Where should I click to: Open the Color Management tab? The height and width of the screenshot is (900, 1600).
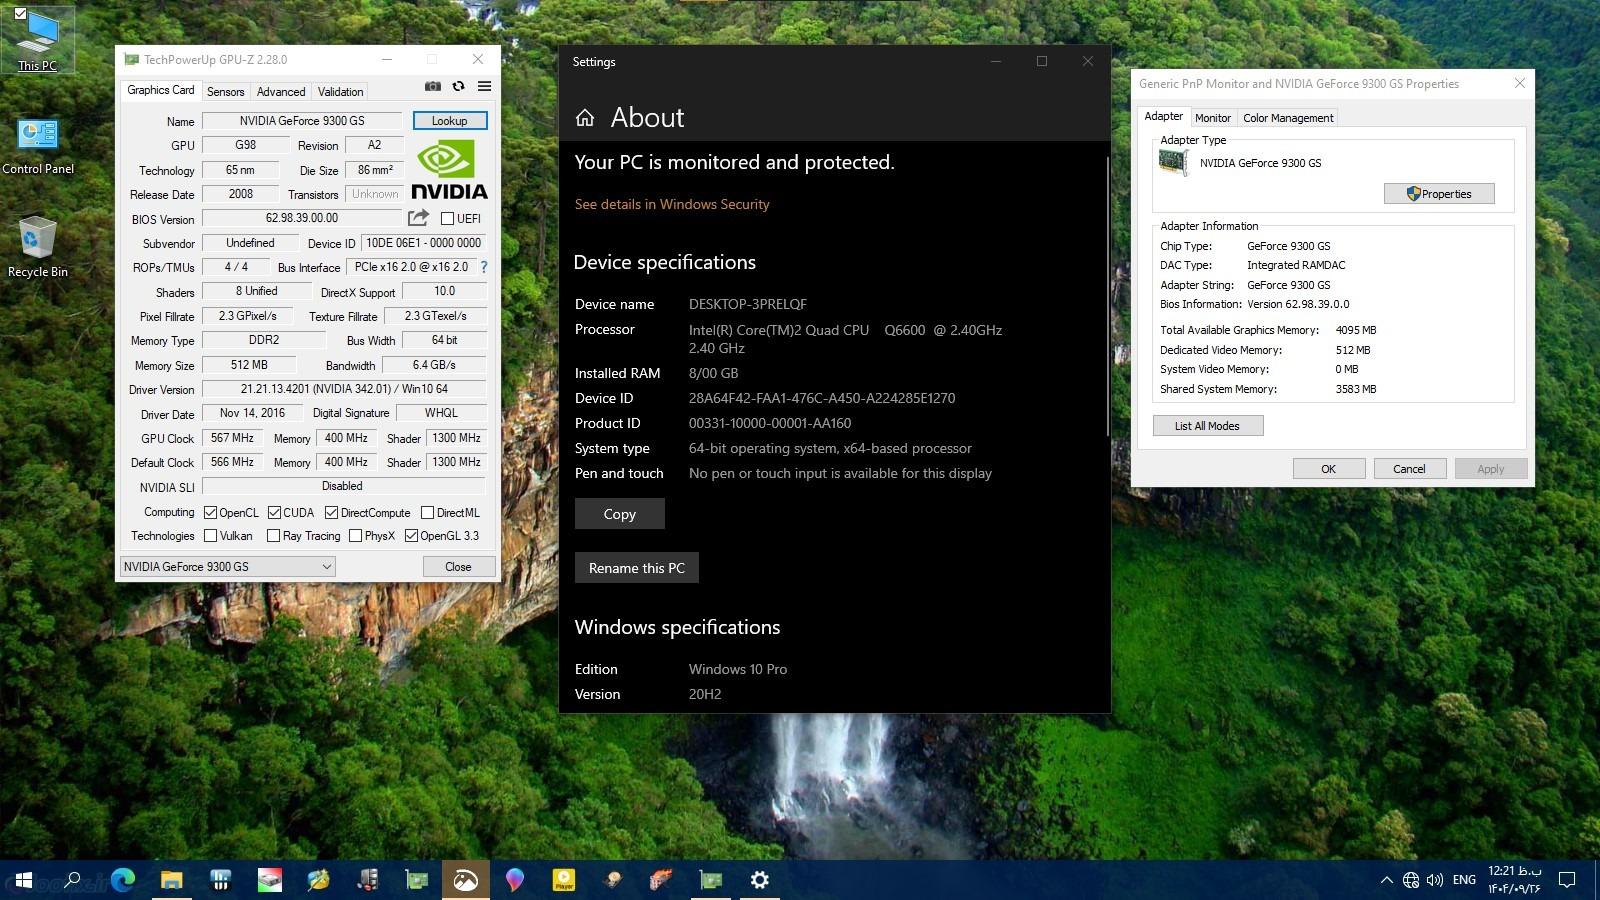pos(1288,118)
